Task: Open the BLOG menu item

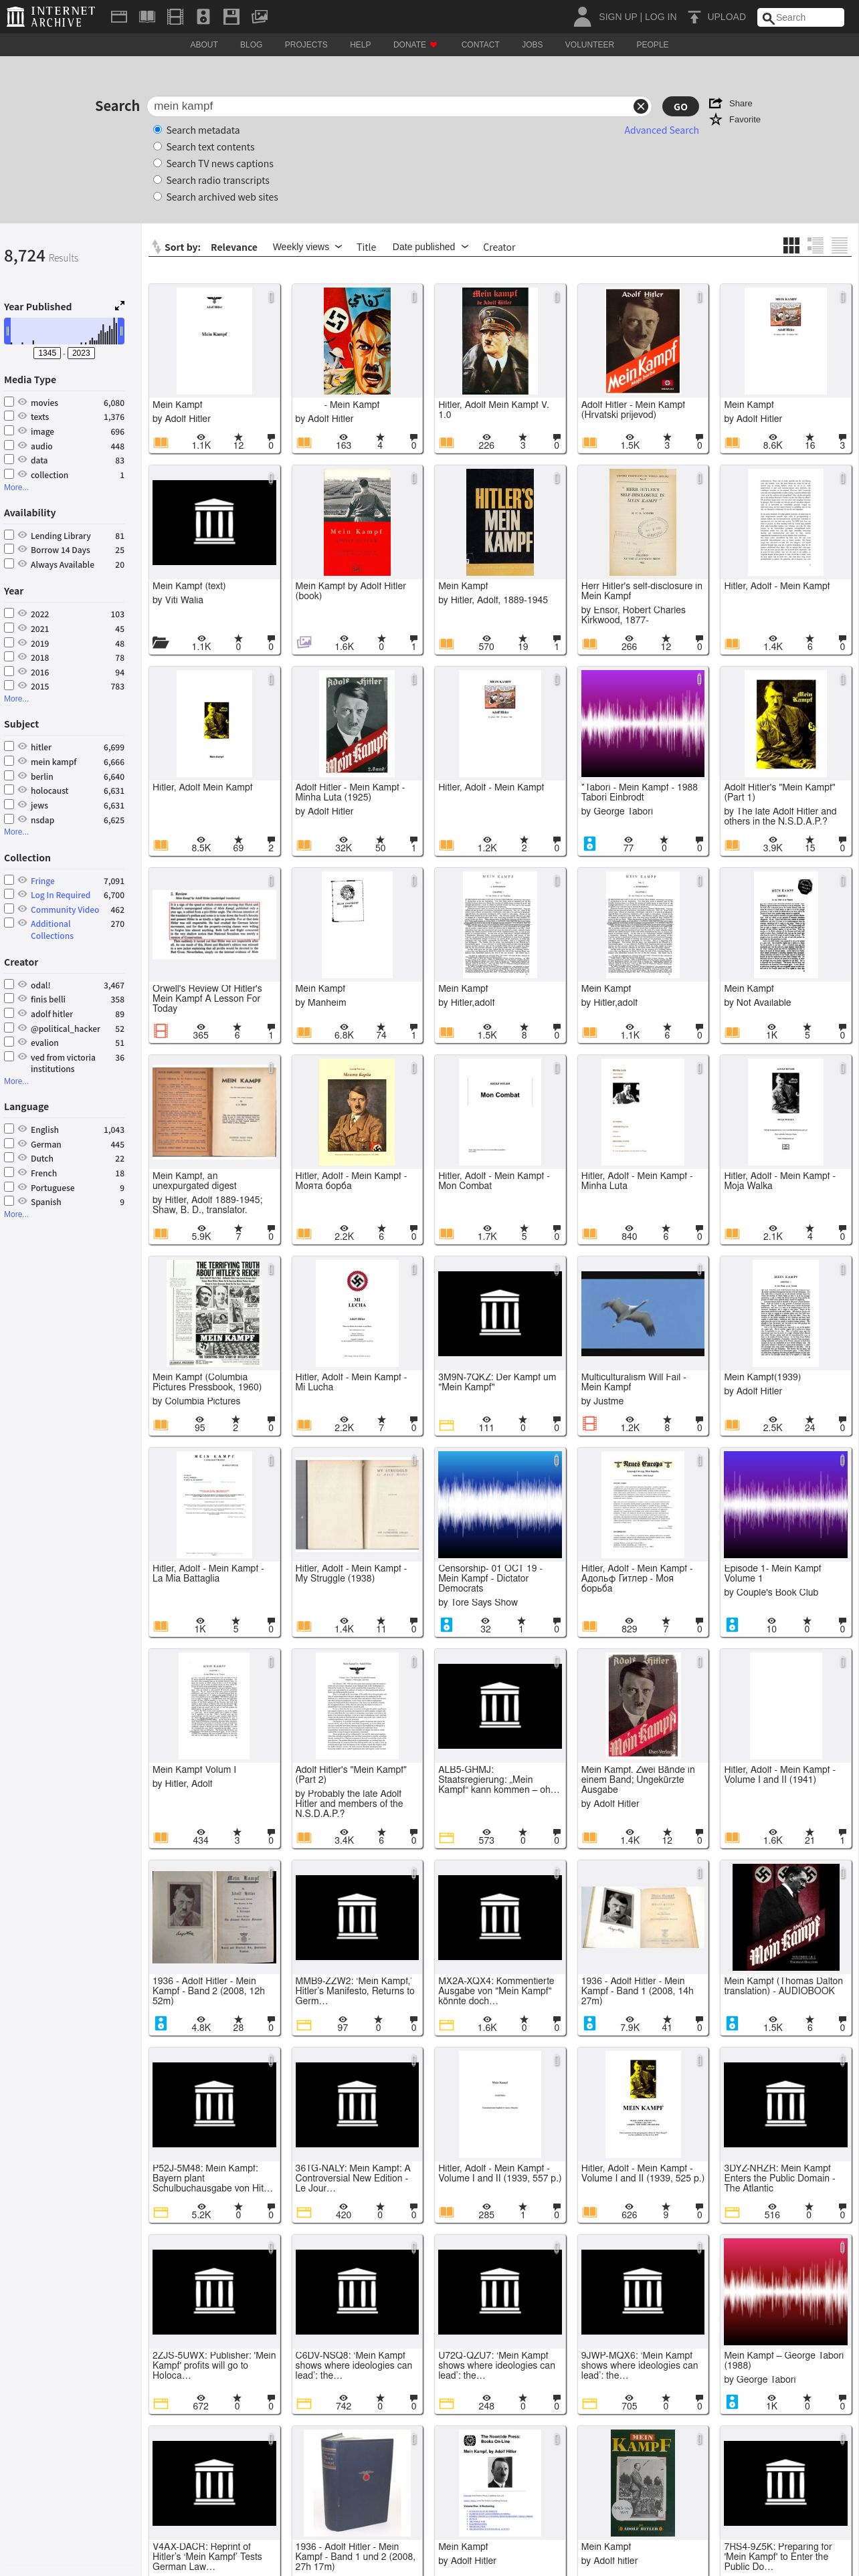Action: tap(251, 45)
